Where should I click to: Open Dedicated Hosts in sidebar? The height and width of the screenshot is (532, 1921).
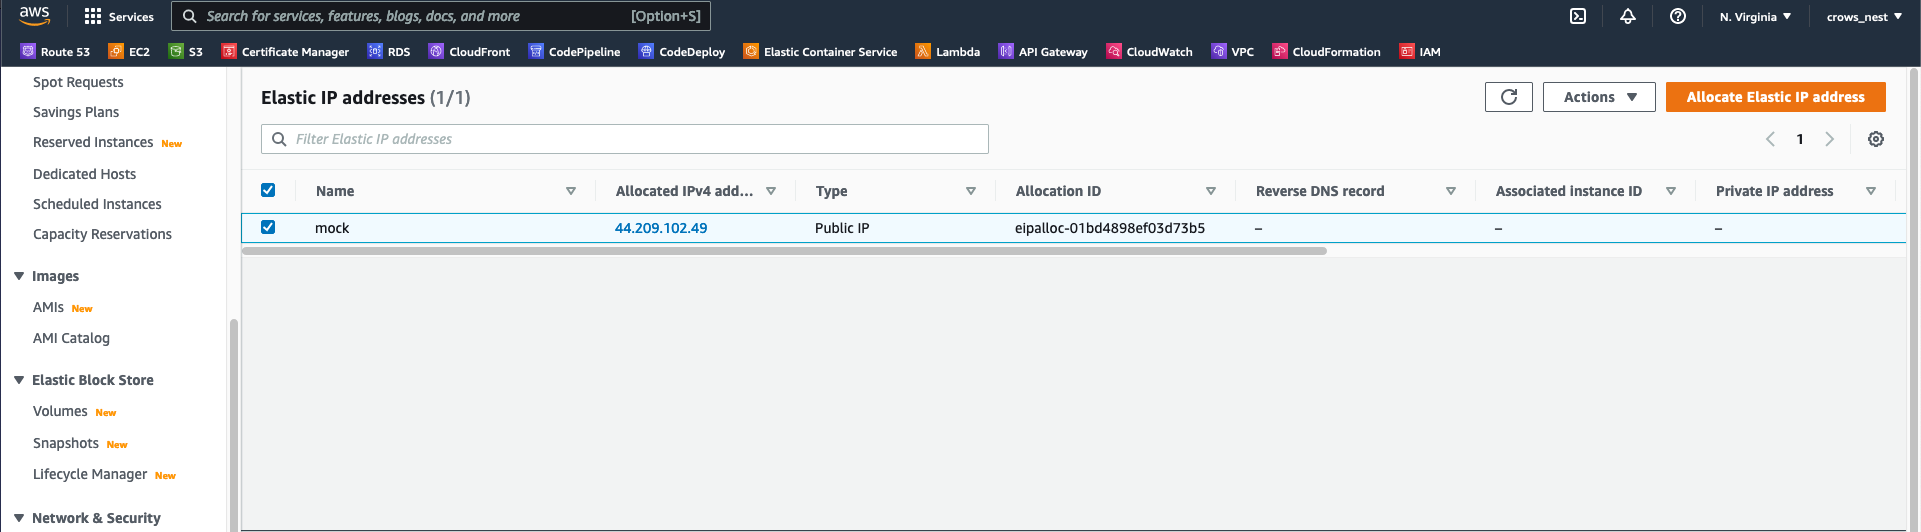pyautogui.click(x=84, y=174)
